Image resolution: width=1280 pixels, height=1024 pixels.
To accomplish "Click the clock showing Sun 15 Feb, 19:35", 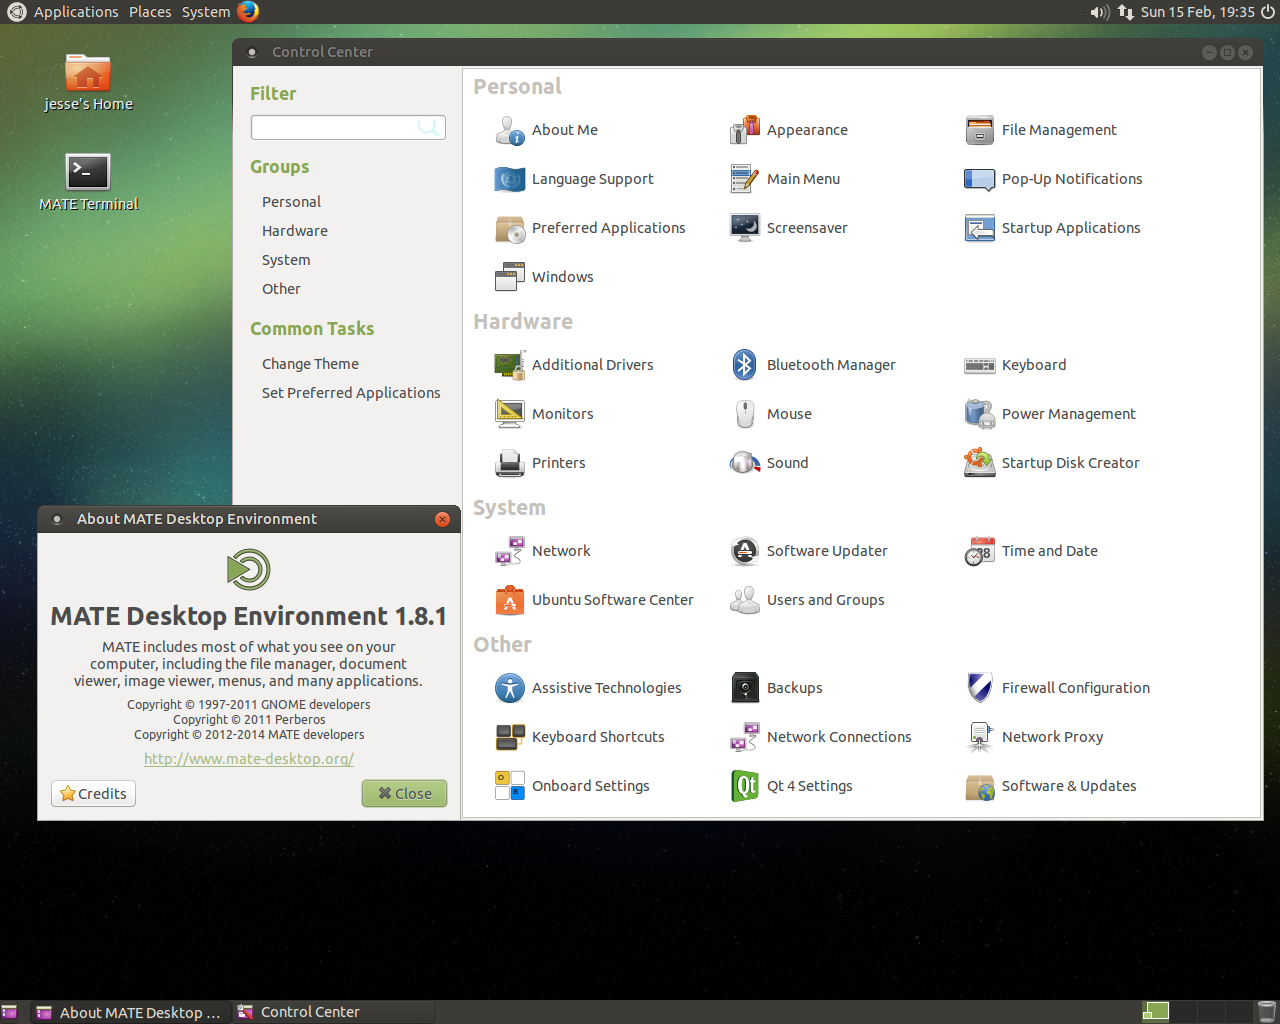I will [1197, 12].
